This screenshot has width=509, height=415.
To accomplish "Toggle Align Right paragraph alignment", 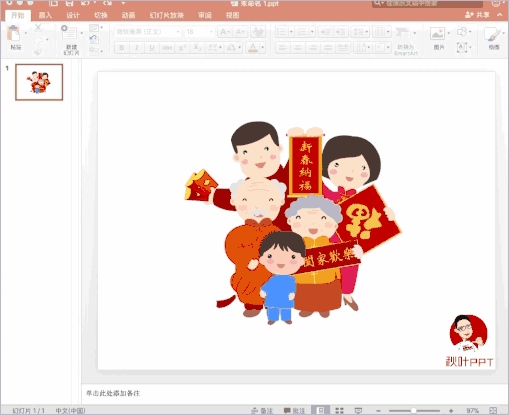I will pyautogui.click(x=313, y=48).
